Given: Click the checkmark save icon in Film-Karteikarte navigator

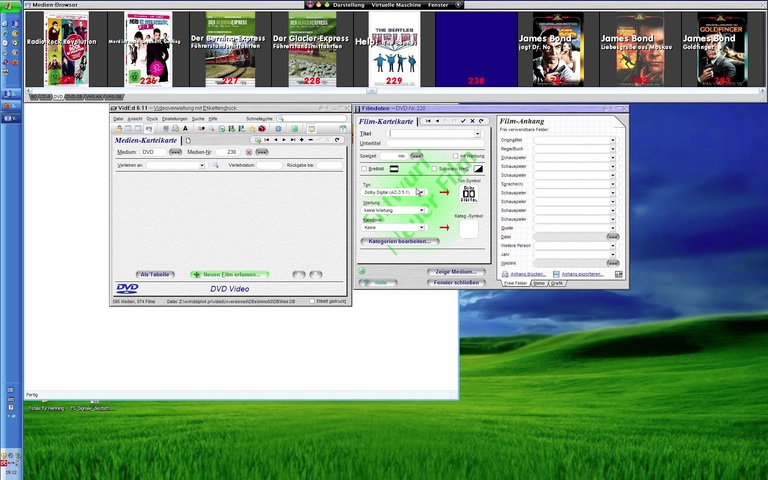Looking at the screenshot, I should [x=463, y=121].
